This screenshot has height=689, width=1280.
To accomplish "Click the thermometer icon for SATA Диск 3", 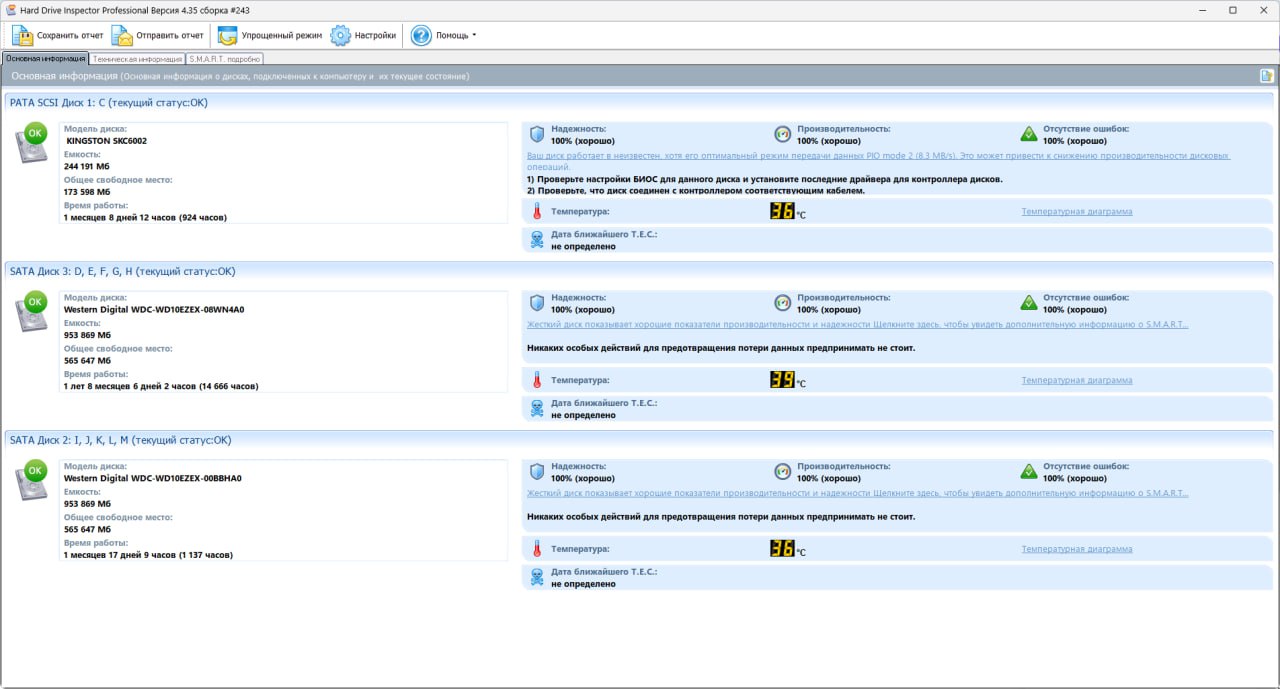I will 537,380.
